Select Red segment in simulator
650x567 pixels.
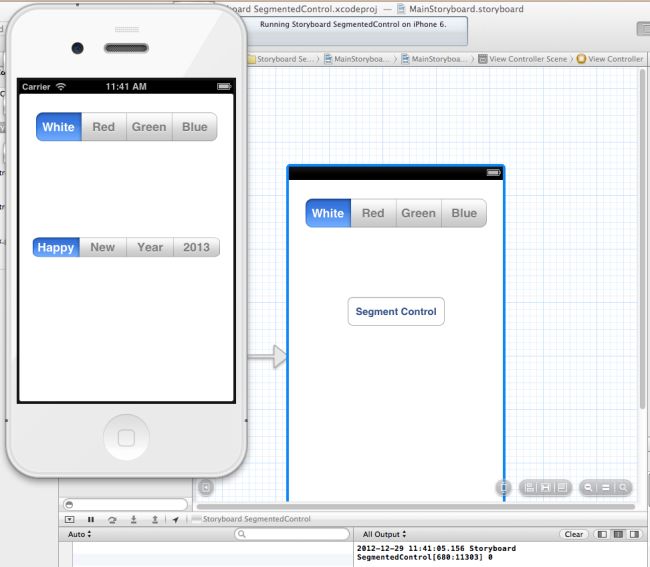point(104,127)
